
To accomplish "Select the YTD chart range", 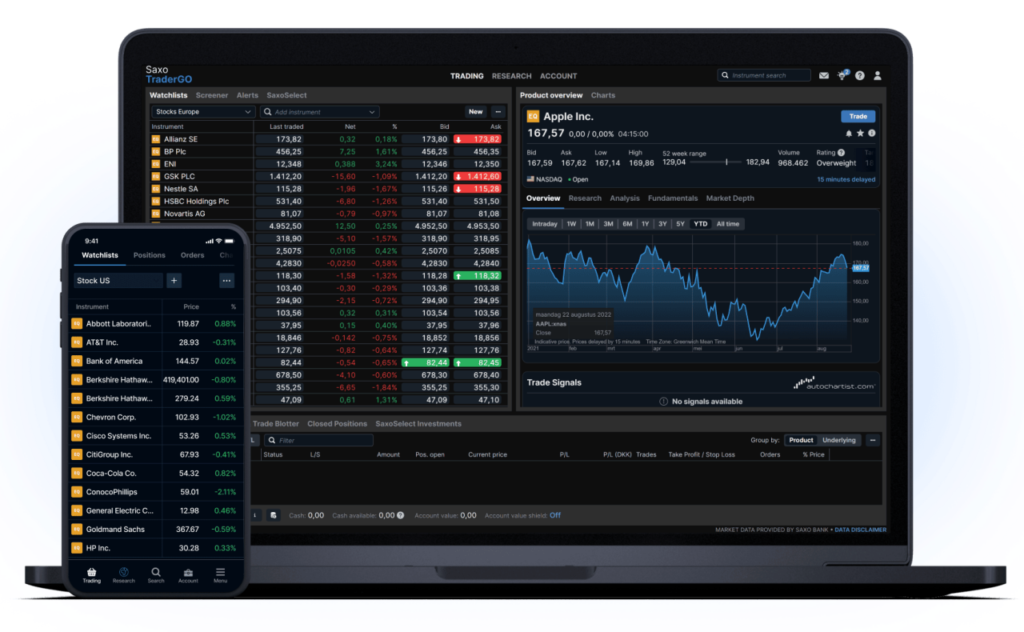I will 700,224.
